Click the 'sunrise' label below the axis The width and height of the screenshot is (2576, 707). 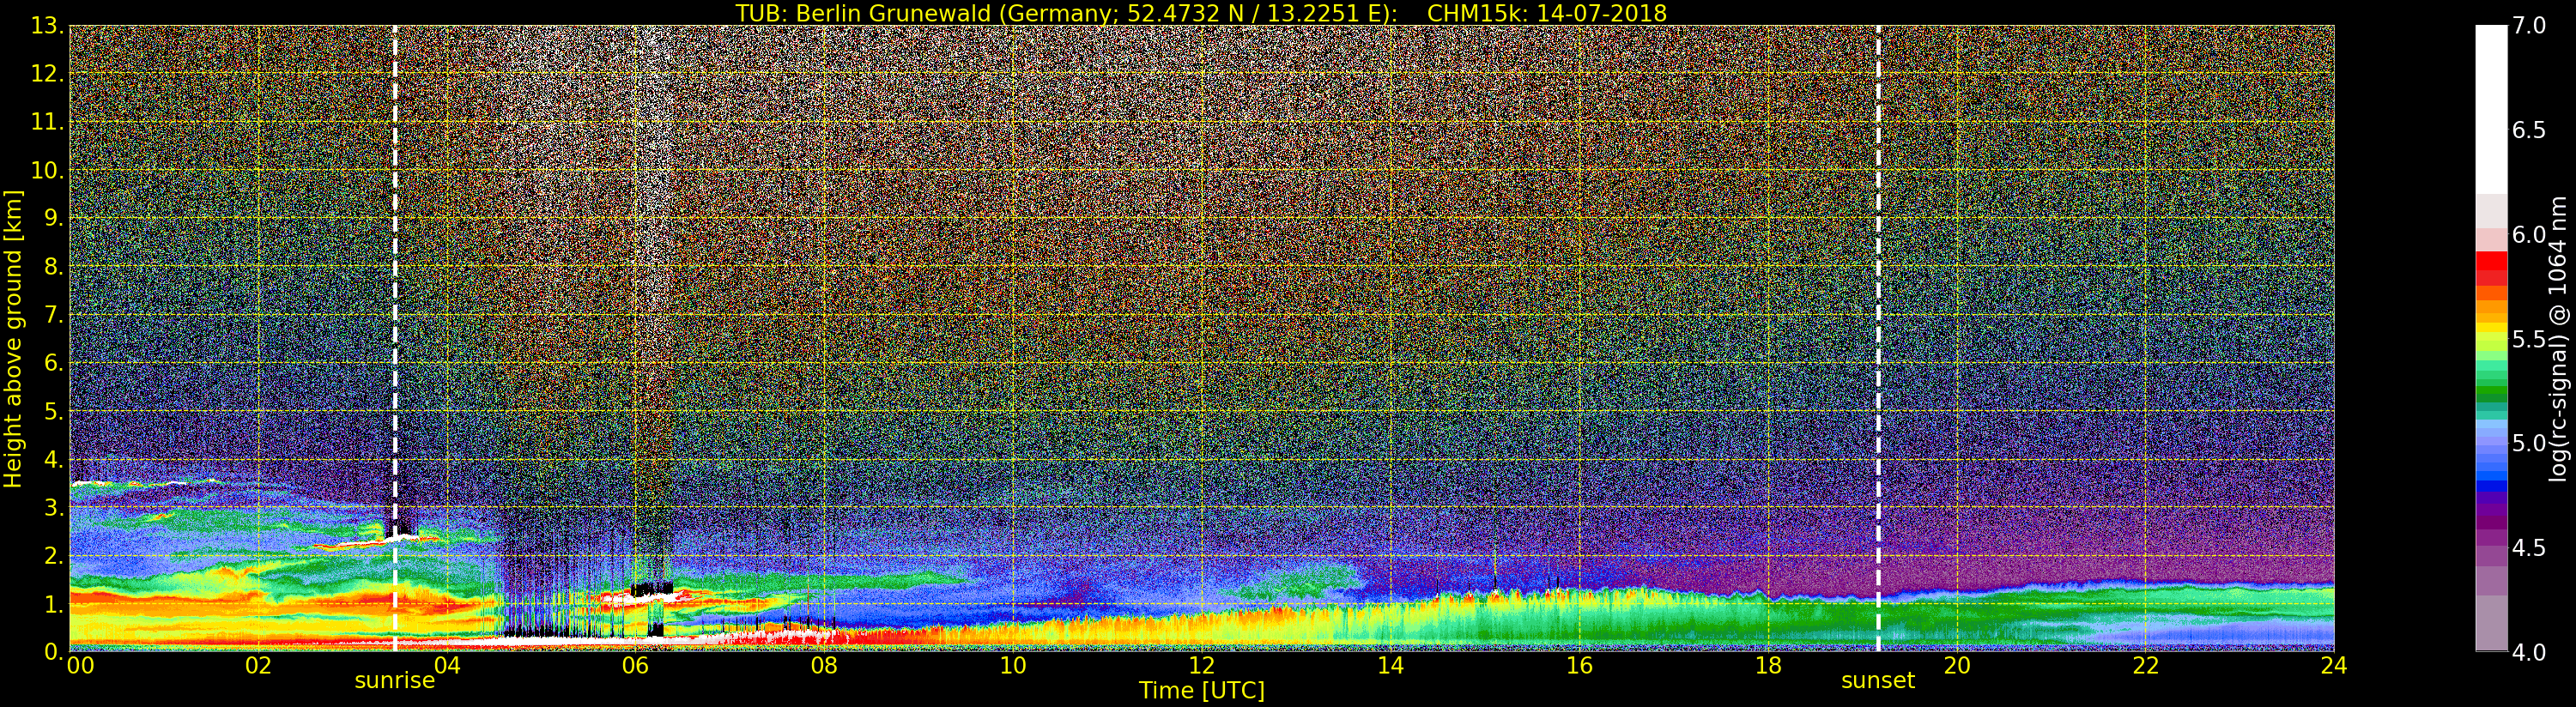(x=395, y=681)
